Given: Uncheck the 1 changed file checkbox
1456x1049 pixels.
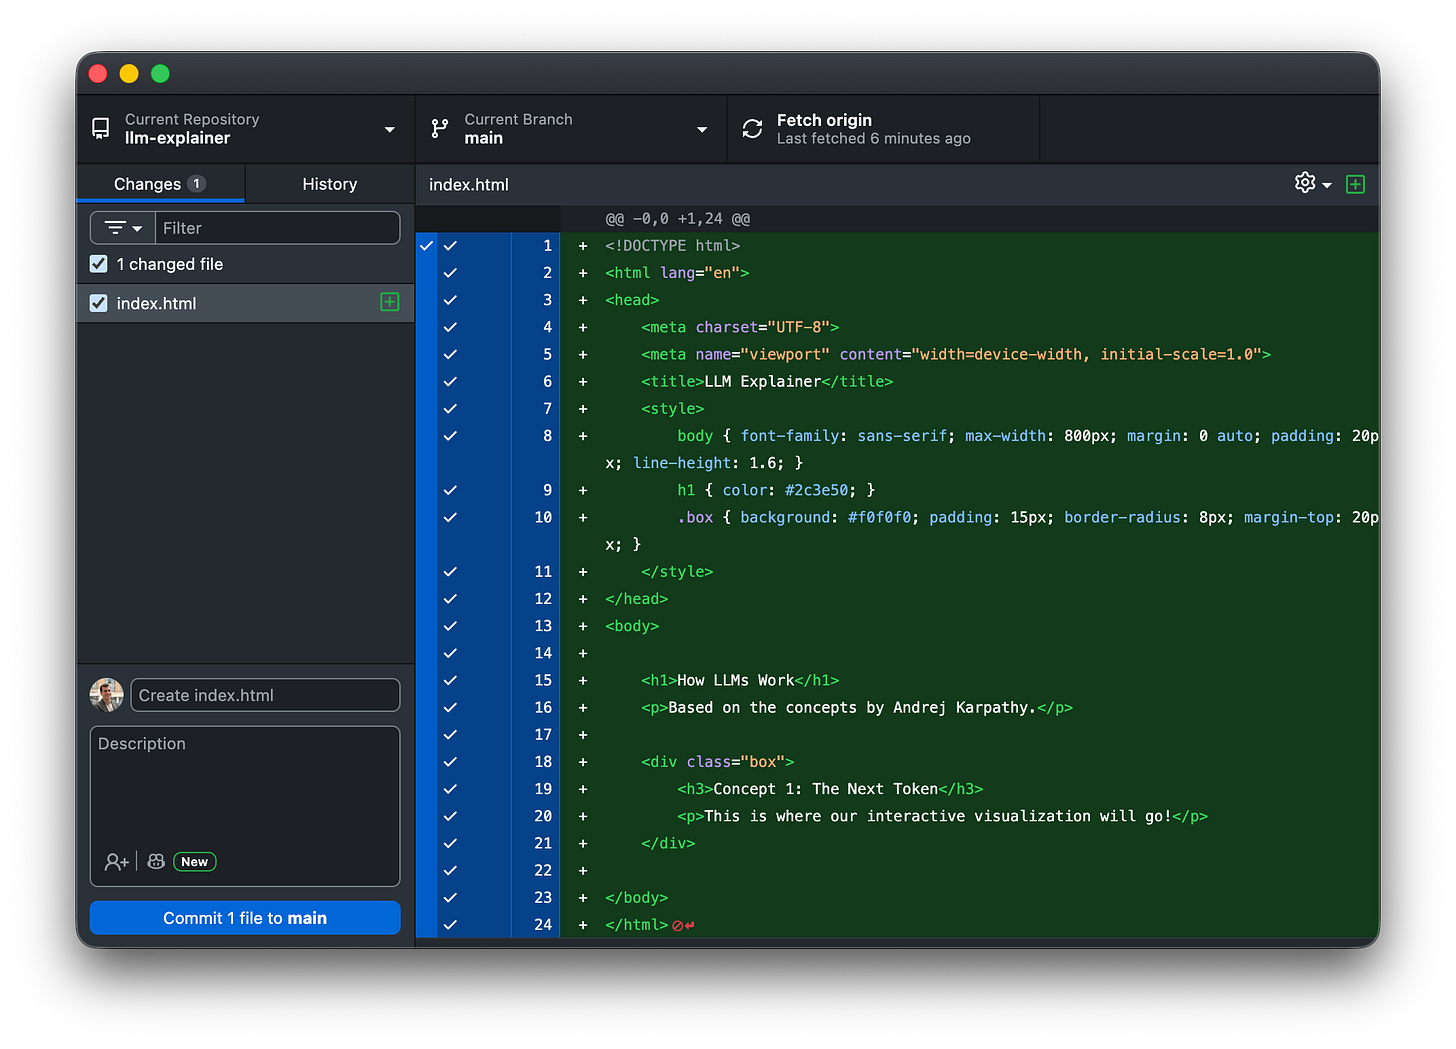Looking at the screenshot, I should [97, 263].
